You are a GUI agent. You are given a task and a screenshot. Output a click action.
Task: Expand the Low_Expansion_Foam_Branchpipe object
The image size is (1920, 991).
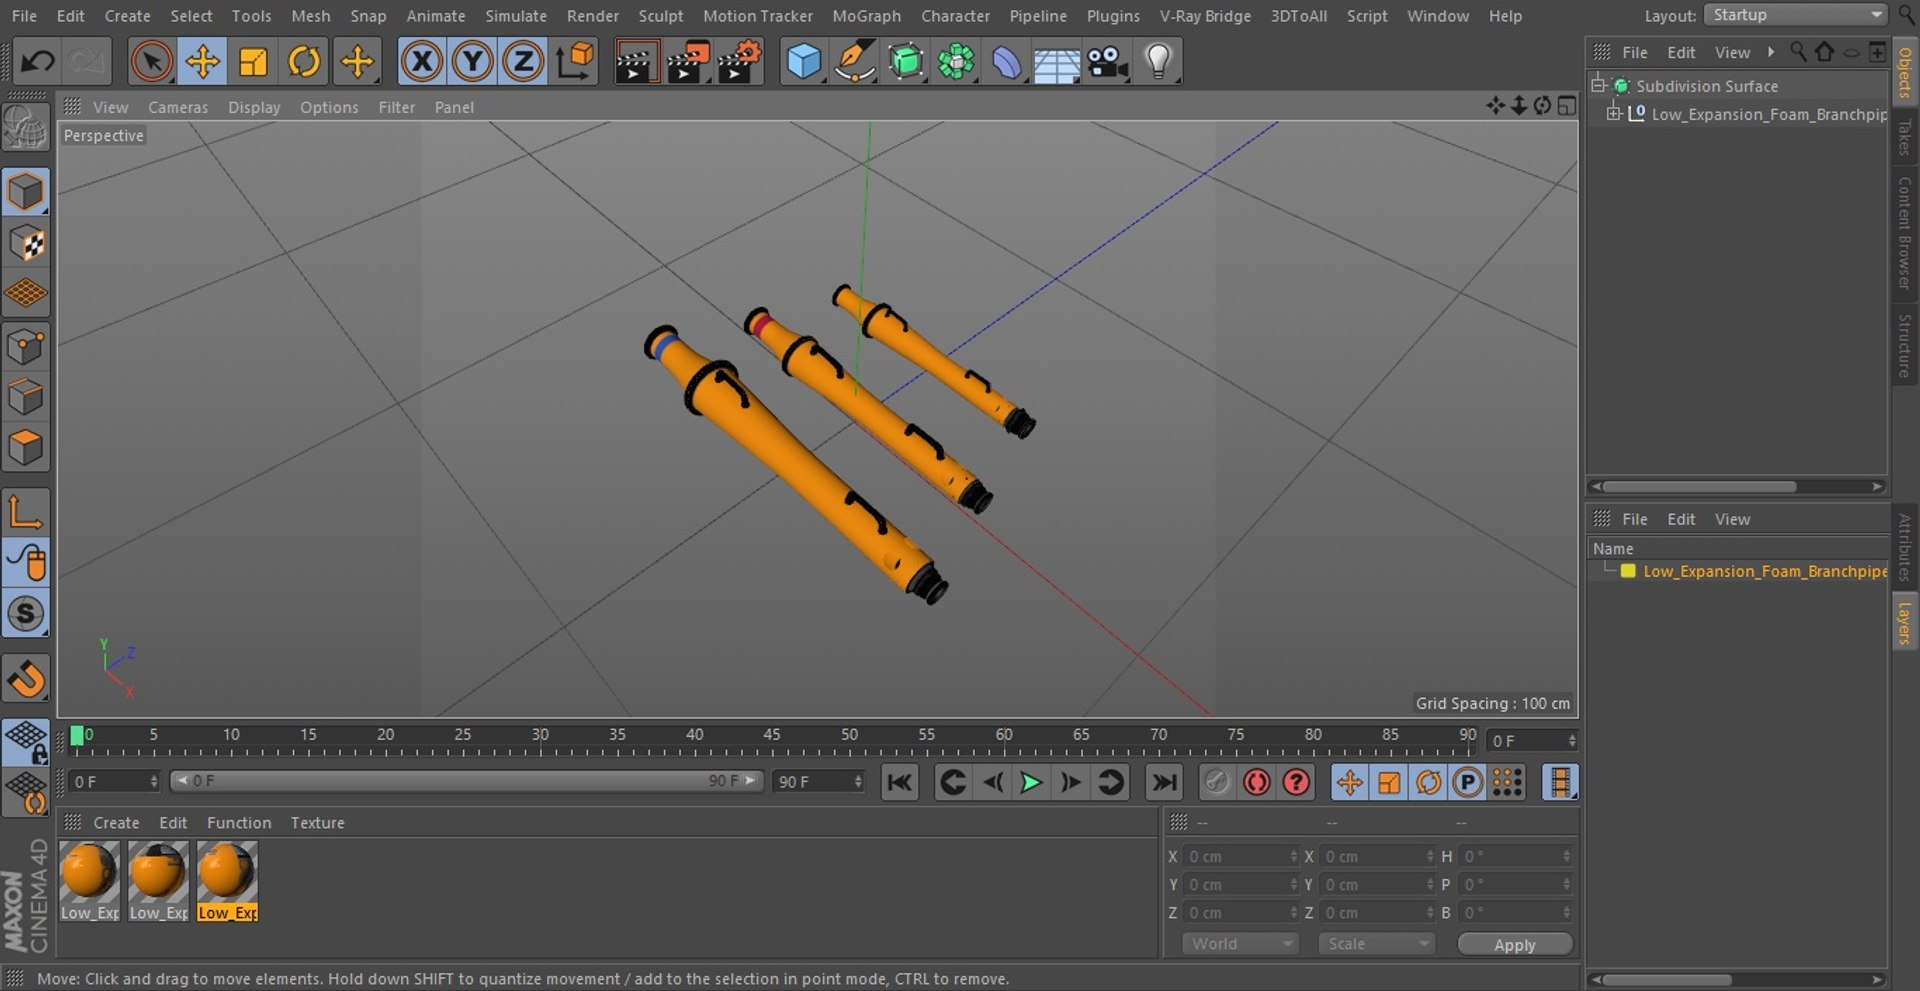(x=1613, y=114)
